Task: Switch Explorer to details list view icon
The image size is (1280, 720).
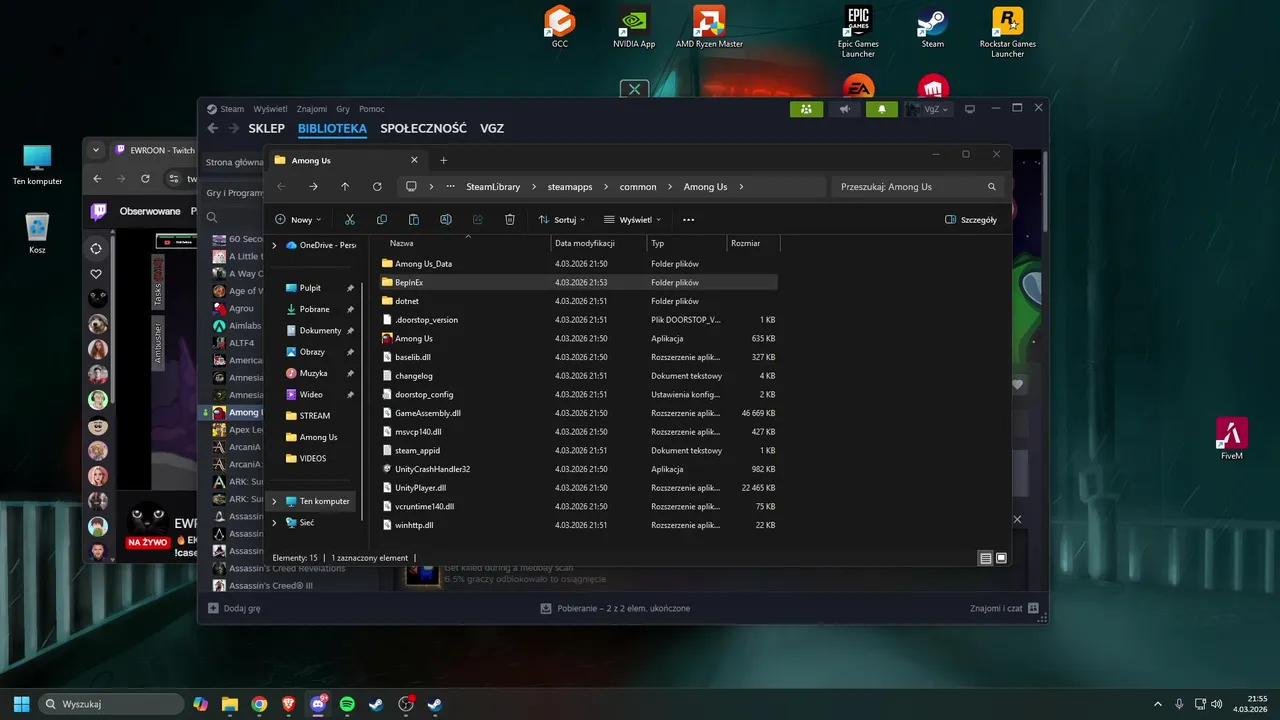Action: coord(986,558)
